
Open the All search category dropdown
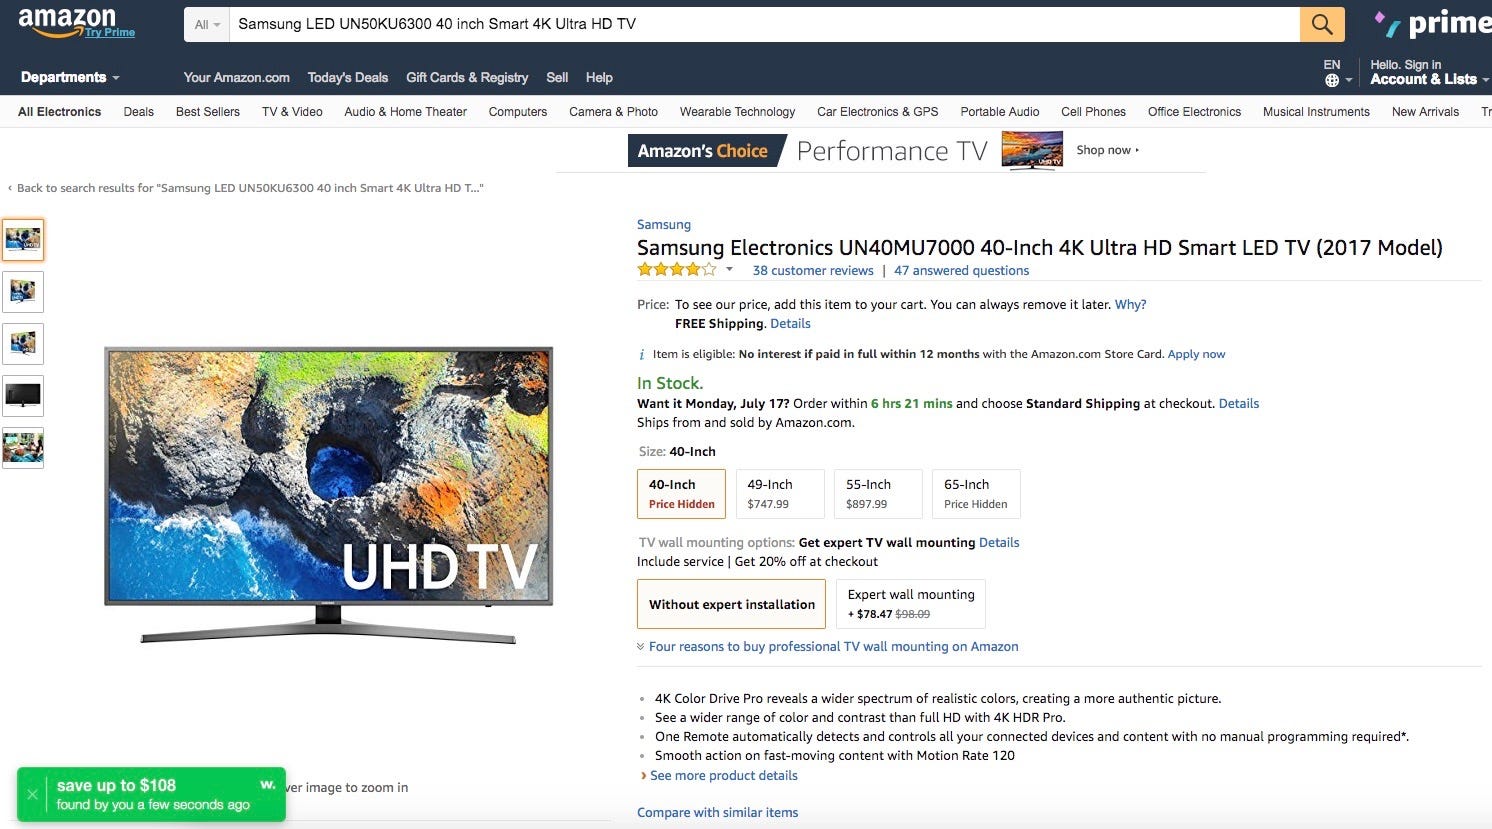pos(207,24)
